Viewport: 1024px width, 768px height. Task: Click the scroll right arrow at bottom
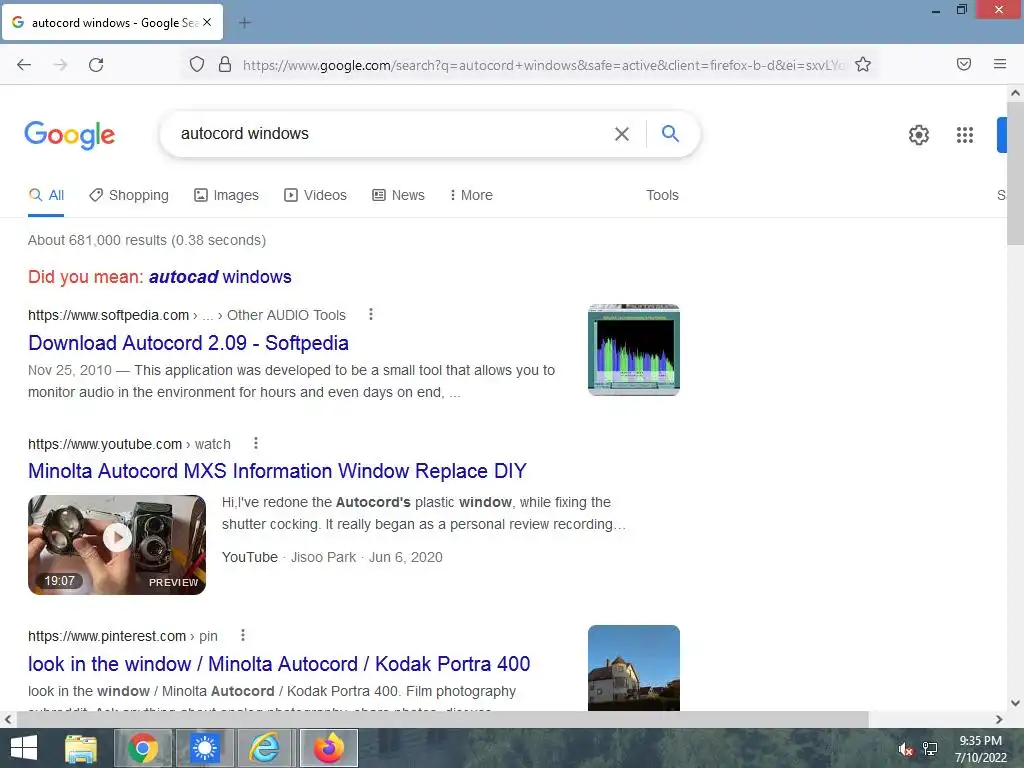click(999, 719)
